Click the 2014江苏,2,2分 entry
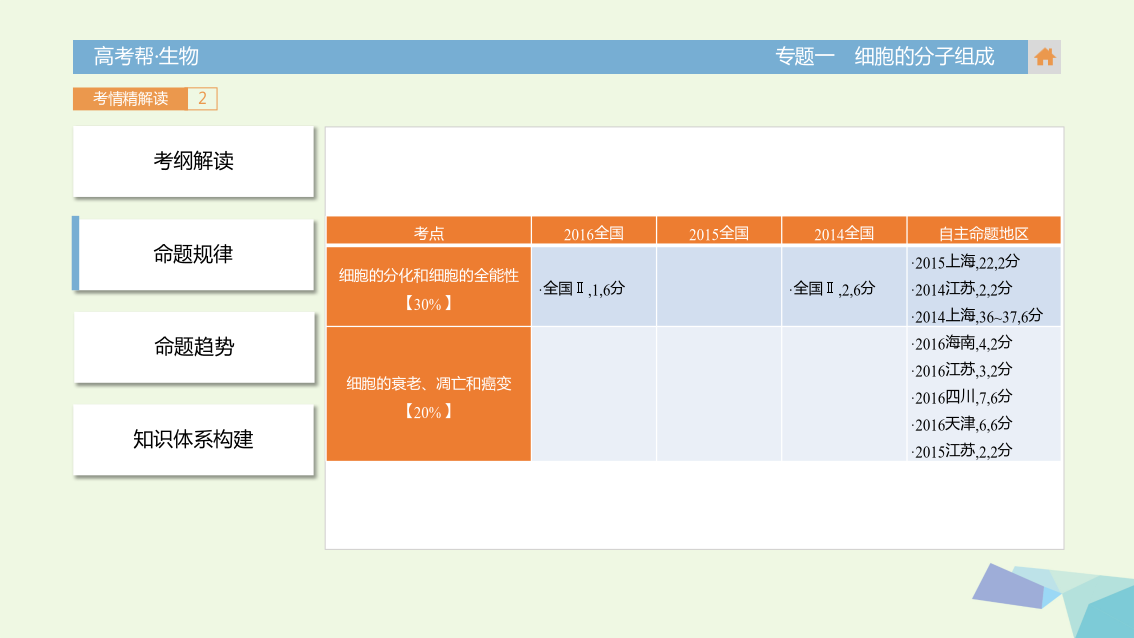The image size is (1134, 638). tap(961, 289)
